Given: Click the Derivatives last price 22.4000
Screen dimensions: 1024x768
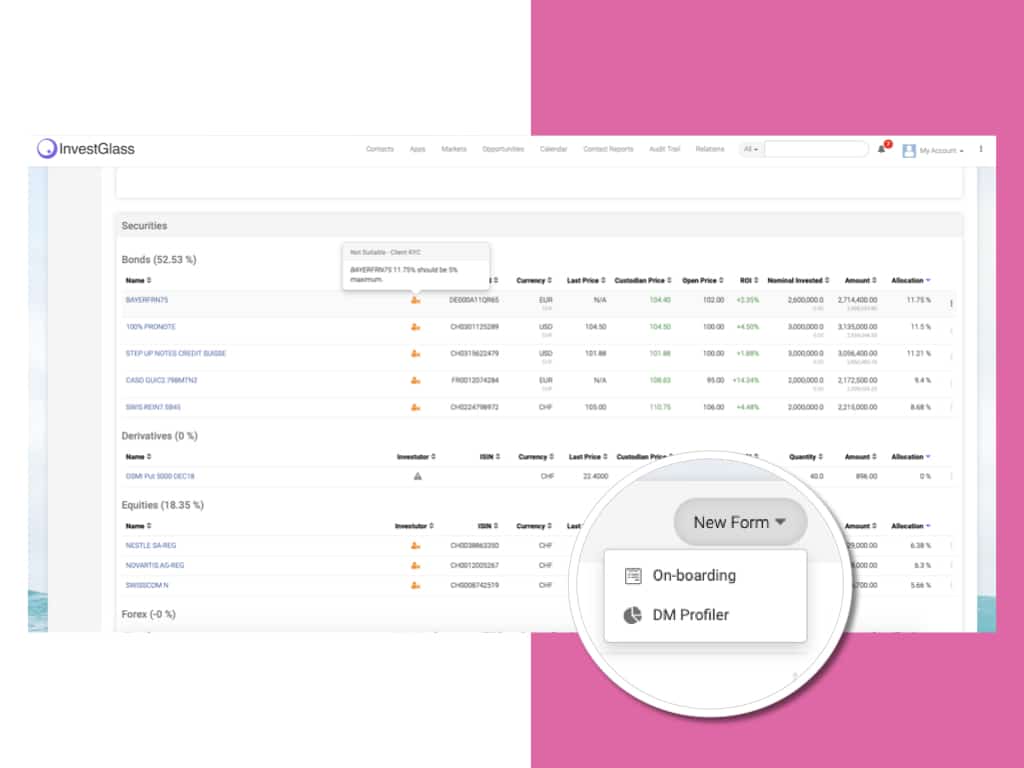Looking at the screenshot, I should (596, 477).
